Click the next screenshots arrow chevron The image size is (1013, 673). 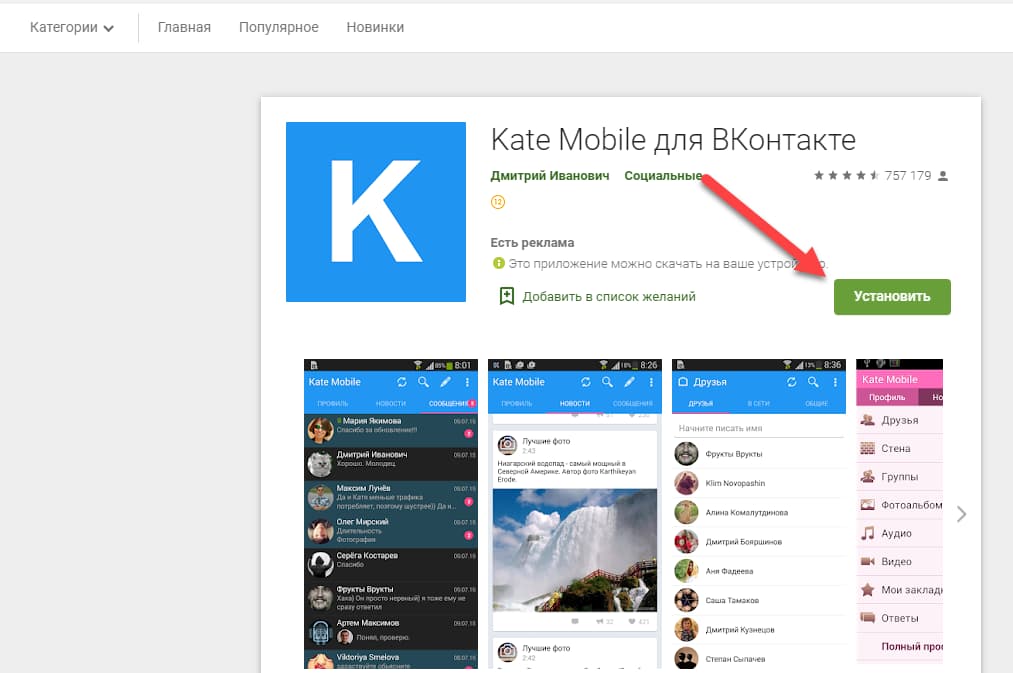(x=961, y=514)
